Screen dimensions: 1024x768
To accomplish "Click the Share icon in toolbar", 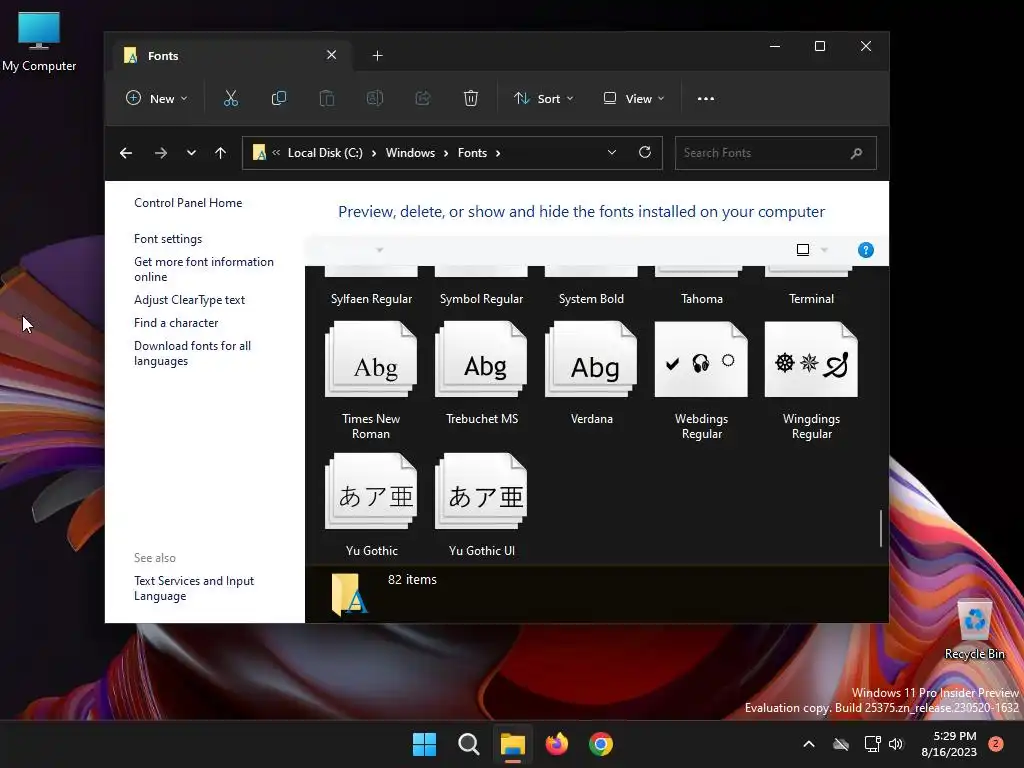I will pyautogui.click(x=423, y=99).
